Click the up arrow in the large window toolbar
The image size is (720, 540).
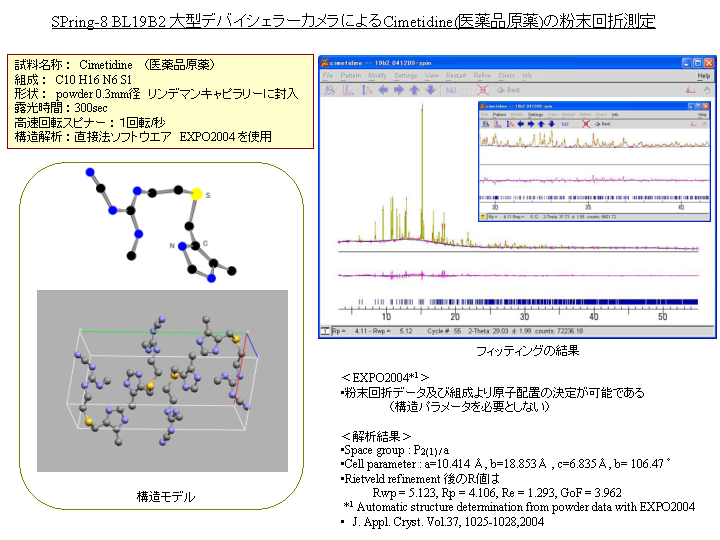pos(414,90)
